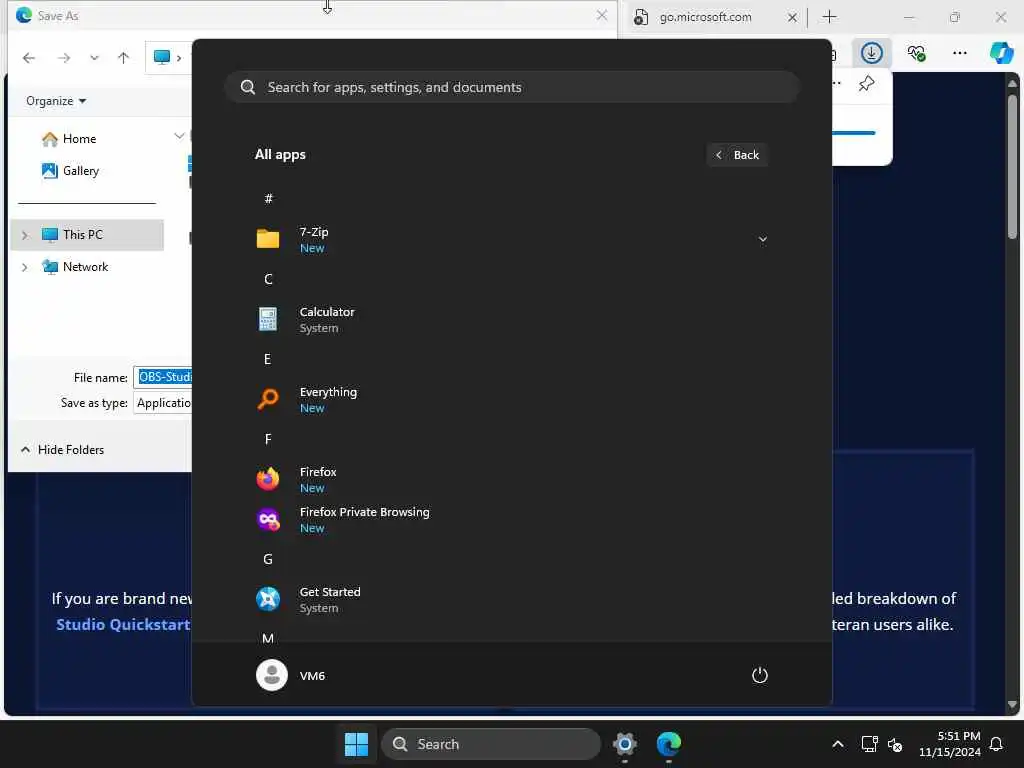Go forward in the Save As dialog
Screen dimensions: 1024x768
click(x=63, y=58)
